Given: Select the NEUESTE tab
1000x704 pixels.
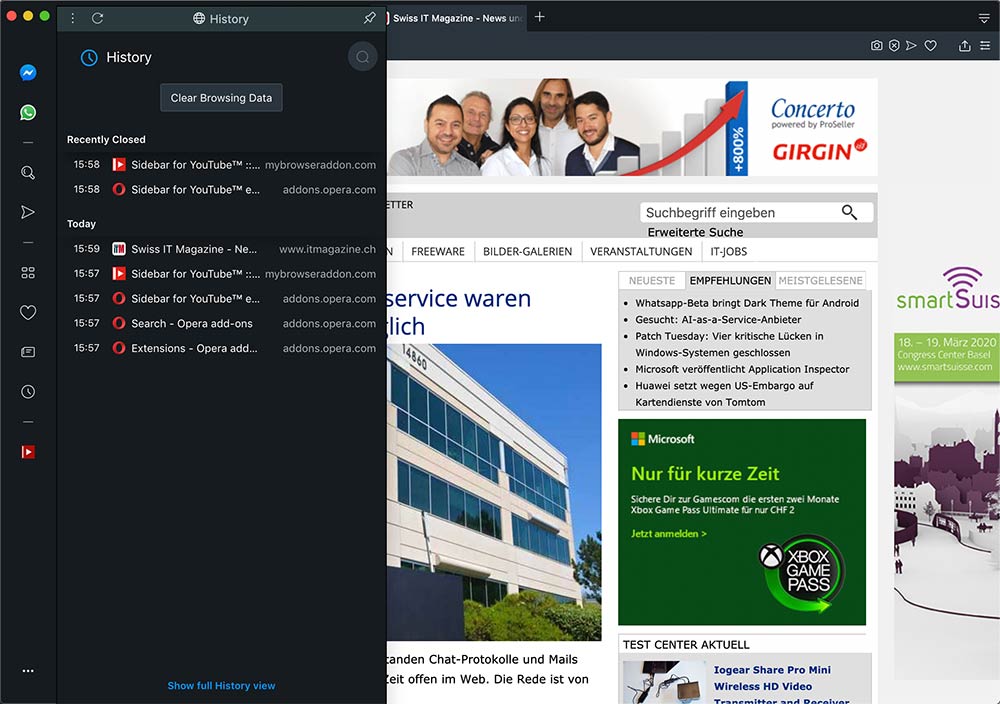Looking at the screenshot, I should [652, 281].
